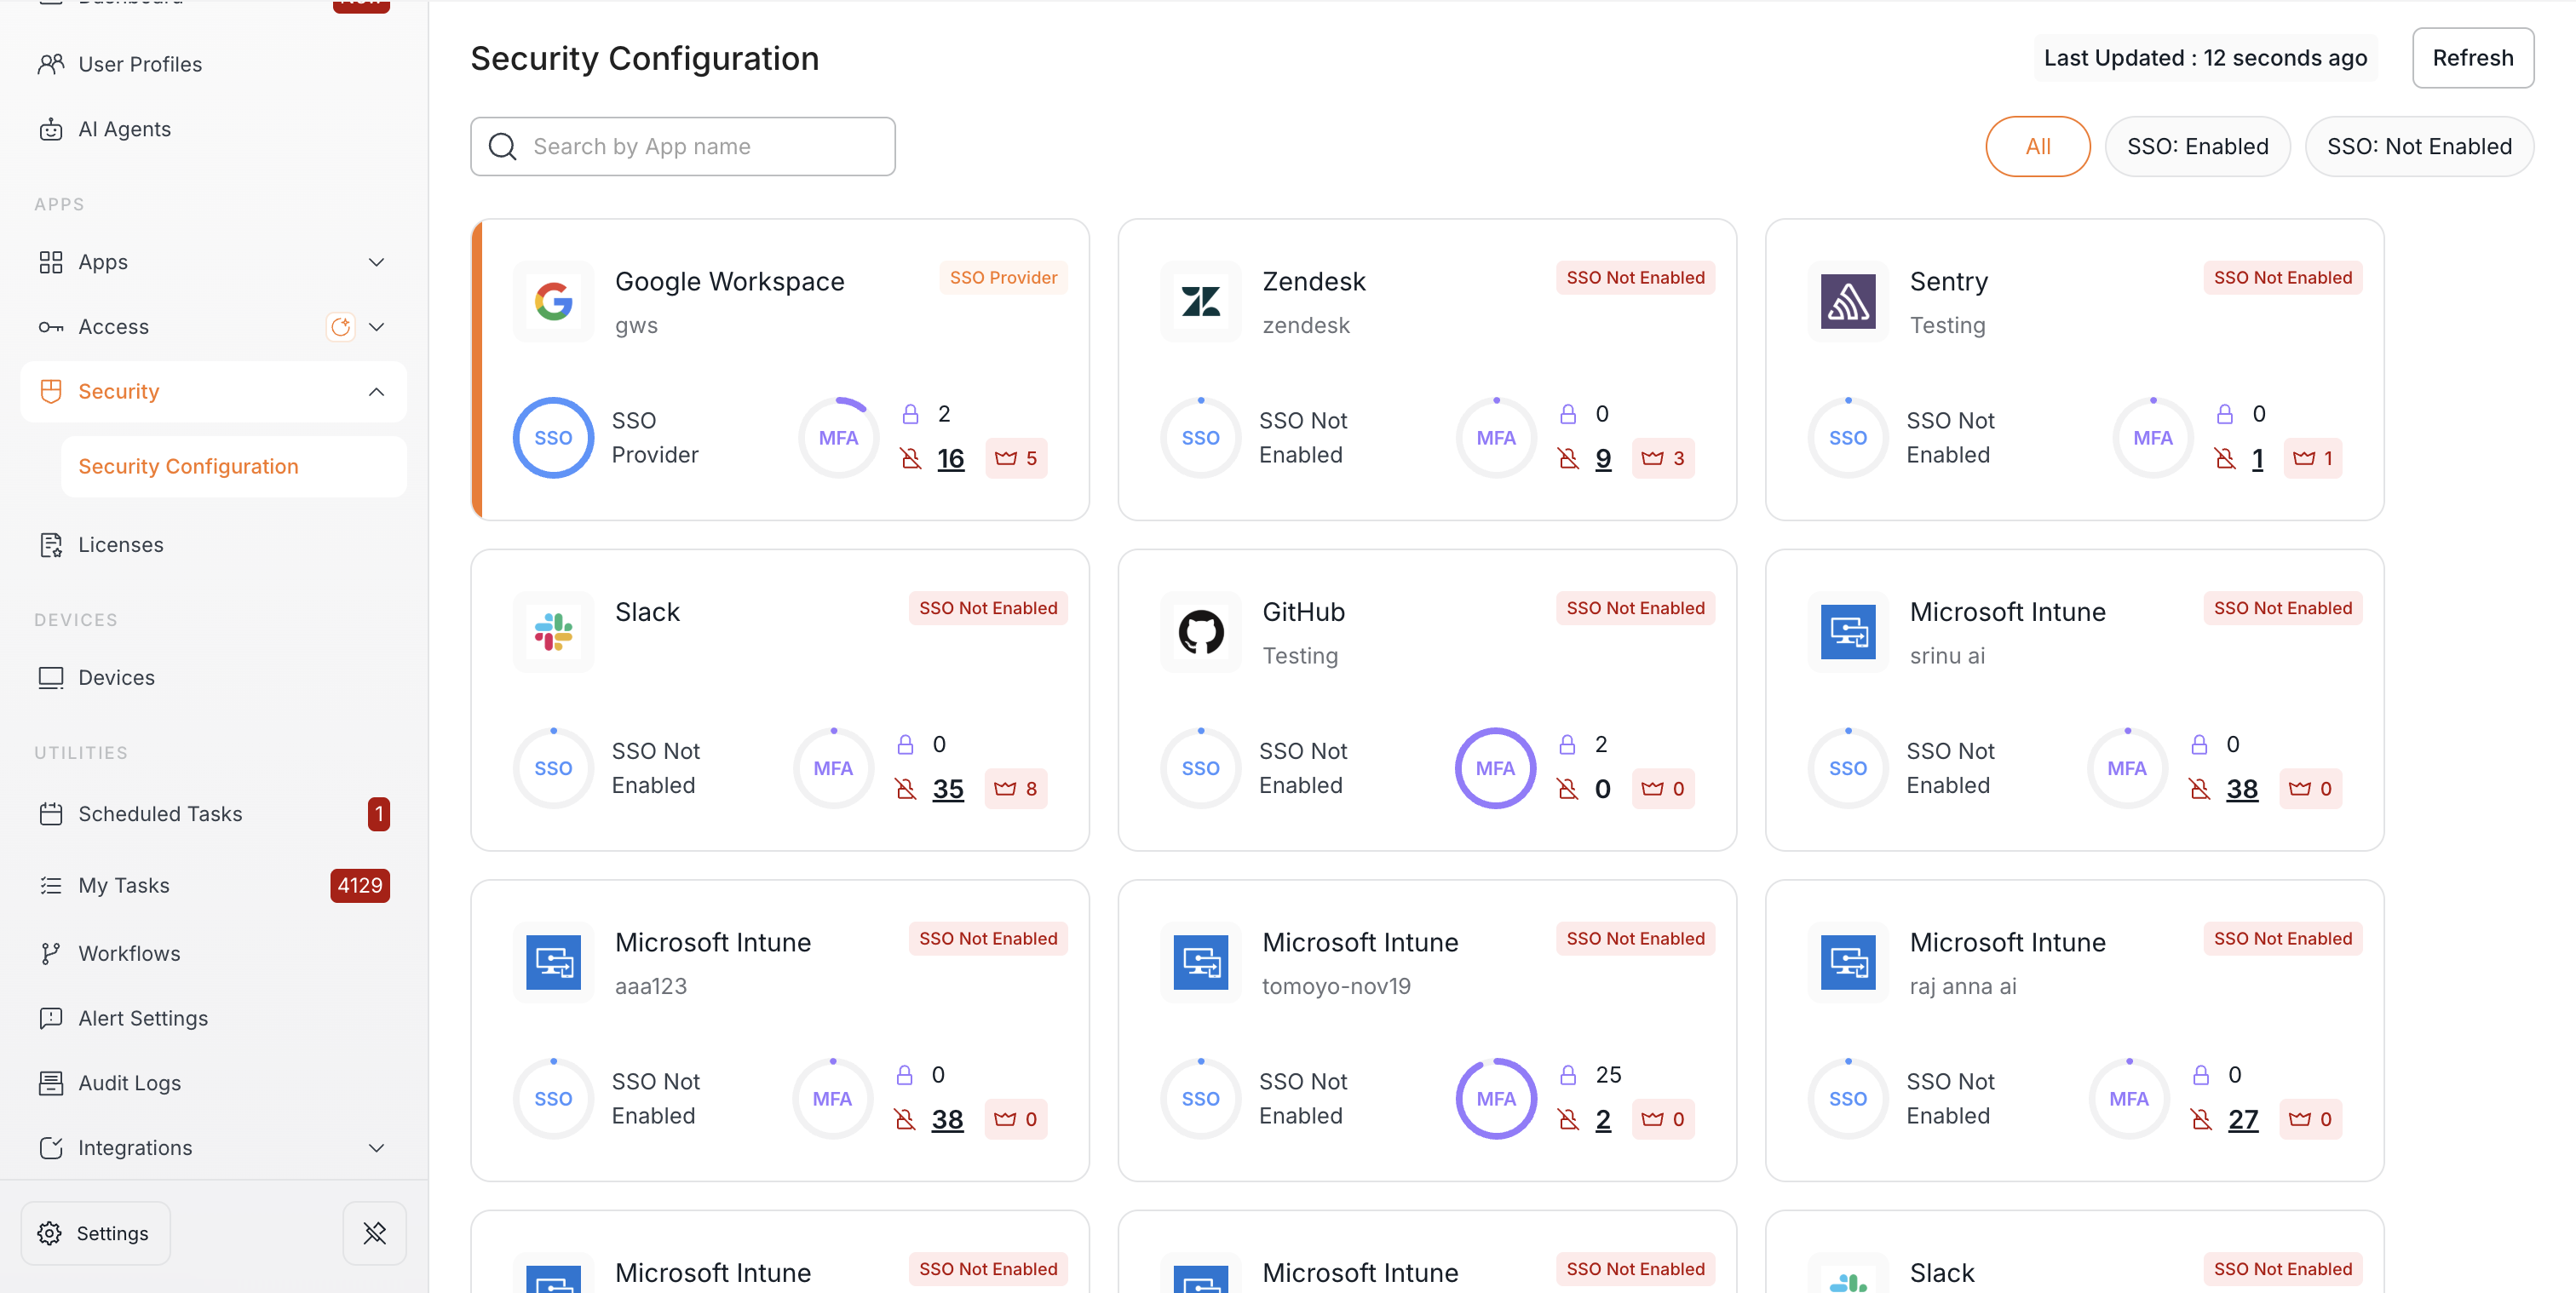Focus the Search by App name field
Screen dimensions: 2576x1293
(x=683, y=147)
